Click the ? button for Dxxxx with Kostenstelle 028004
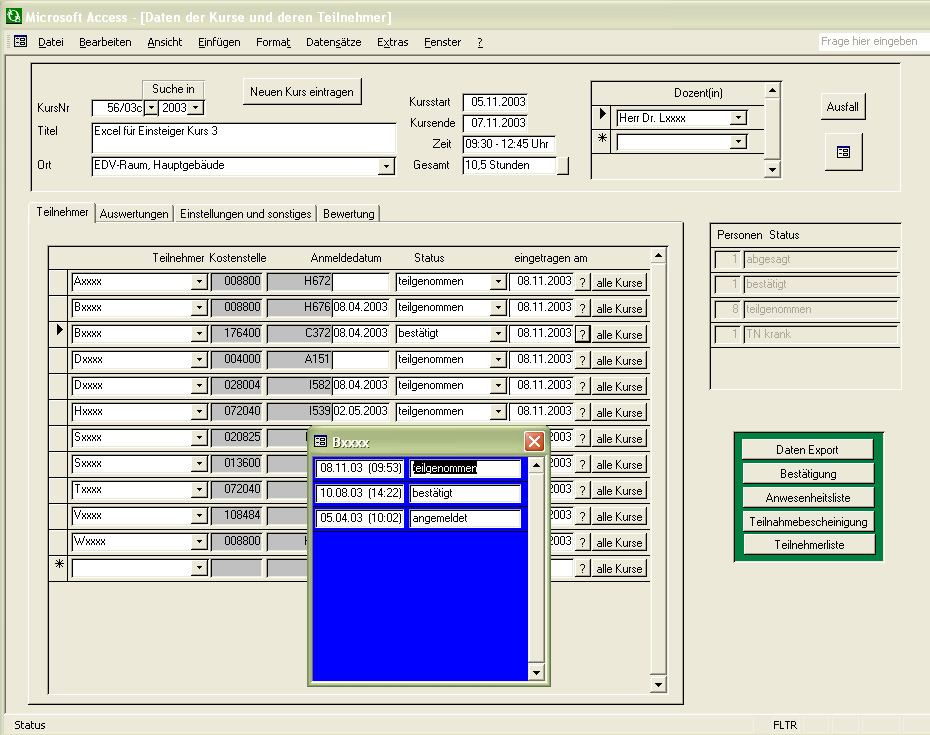 point(582,387)
